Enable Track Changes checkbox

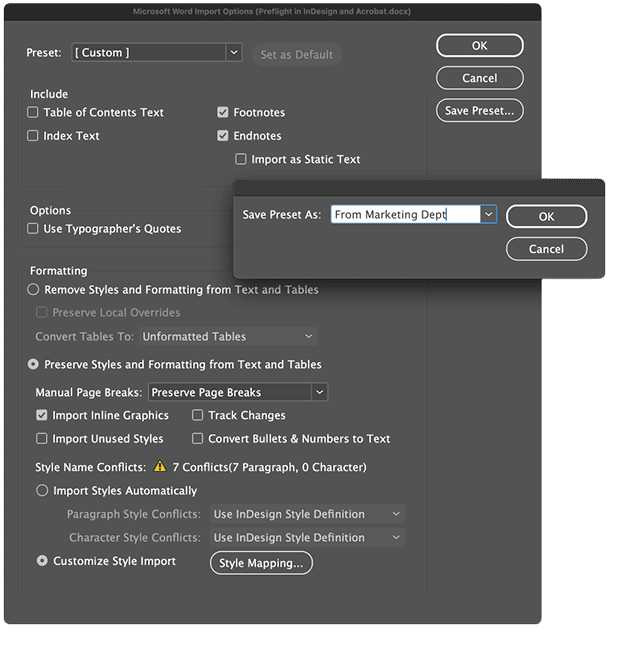(198, 415)
